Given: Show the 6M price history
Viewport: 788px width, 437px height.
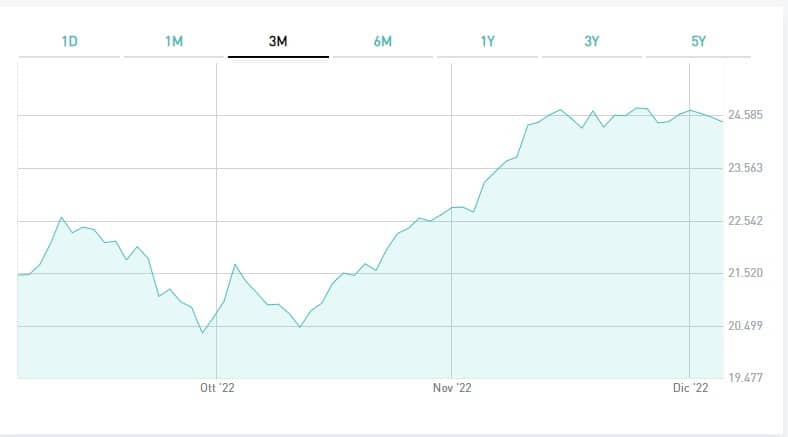Looking at the screenshot, I should 382,42.
